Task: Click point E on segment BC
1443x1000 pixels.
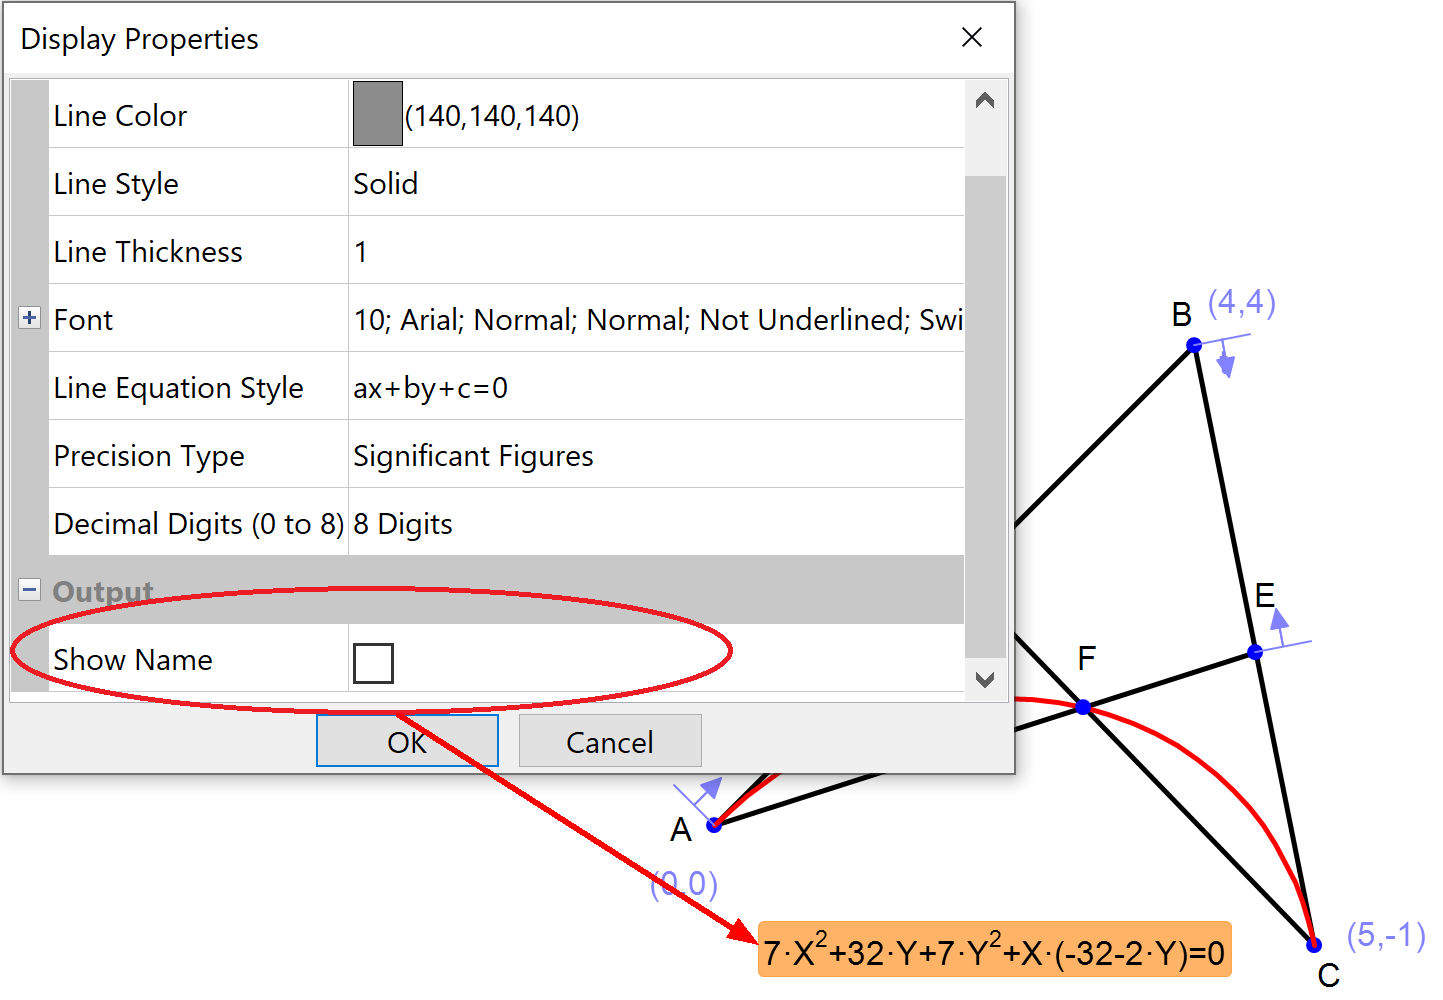Action: (1255, 652)
